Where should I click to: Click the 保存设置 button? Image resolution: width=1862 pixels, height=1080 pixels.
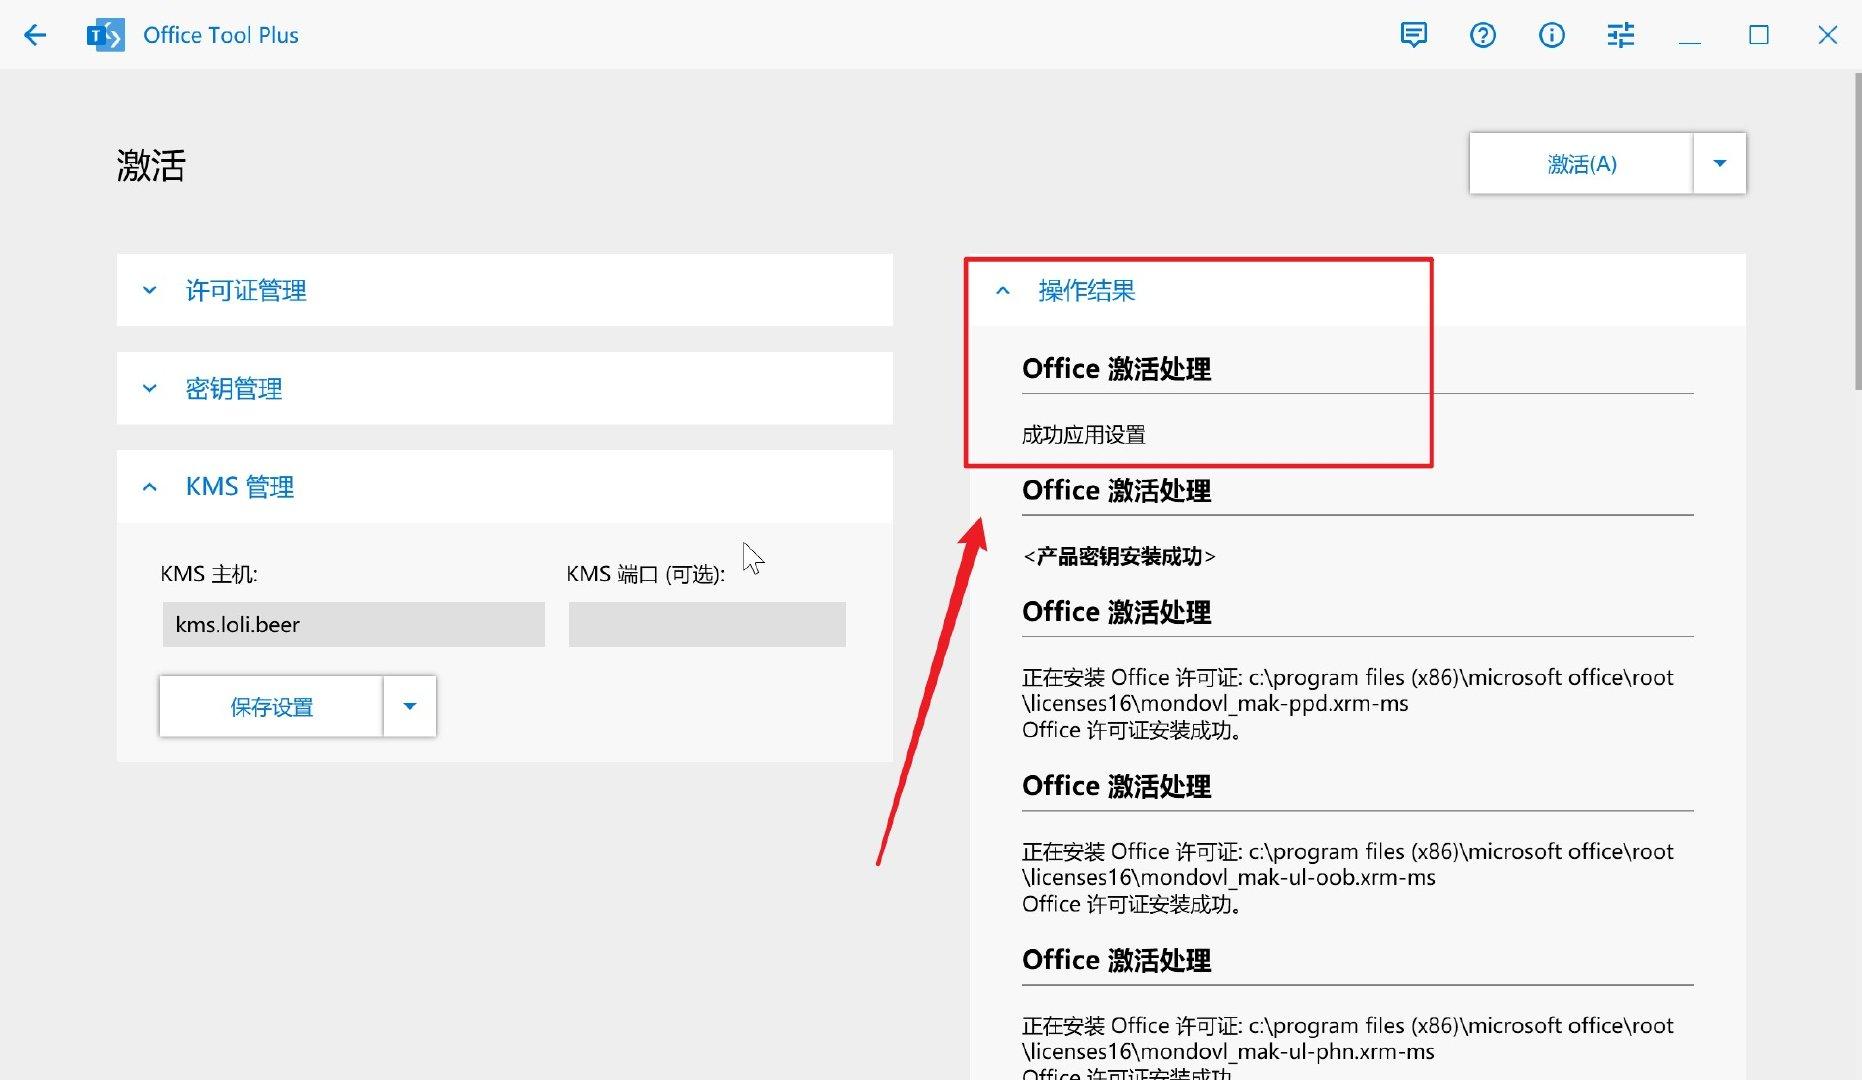[271, 706]
